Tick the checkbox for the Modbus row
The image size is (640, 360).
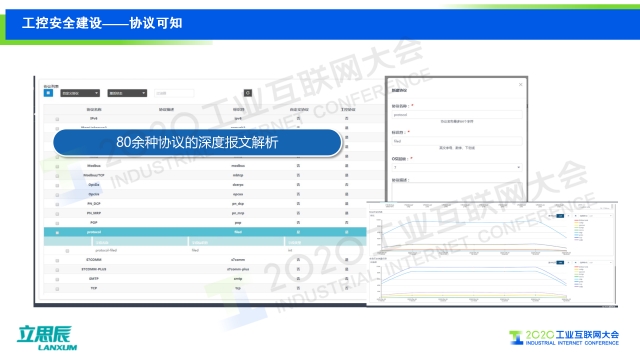click(57, 167)
